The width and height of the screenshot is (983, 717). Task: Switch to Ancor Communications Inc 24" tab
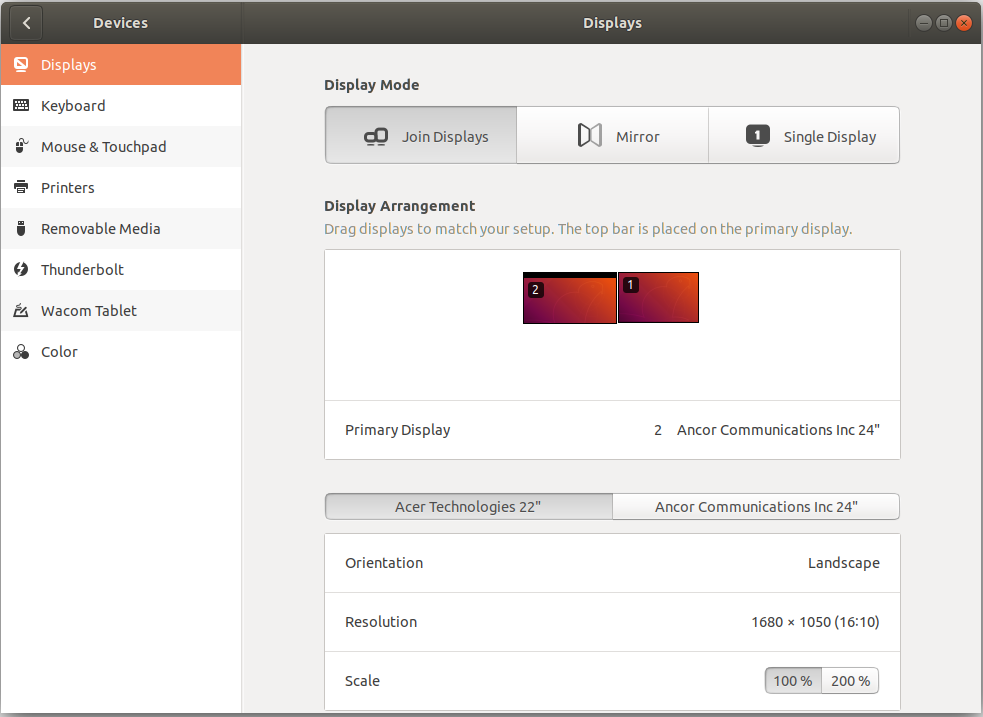coord(756,506)
